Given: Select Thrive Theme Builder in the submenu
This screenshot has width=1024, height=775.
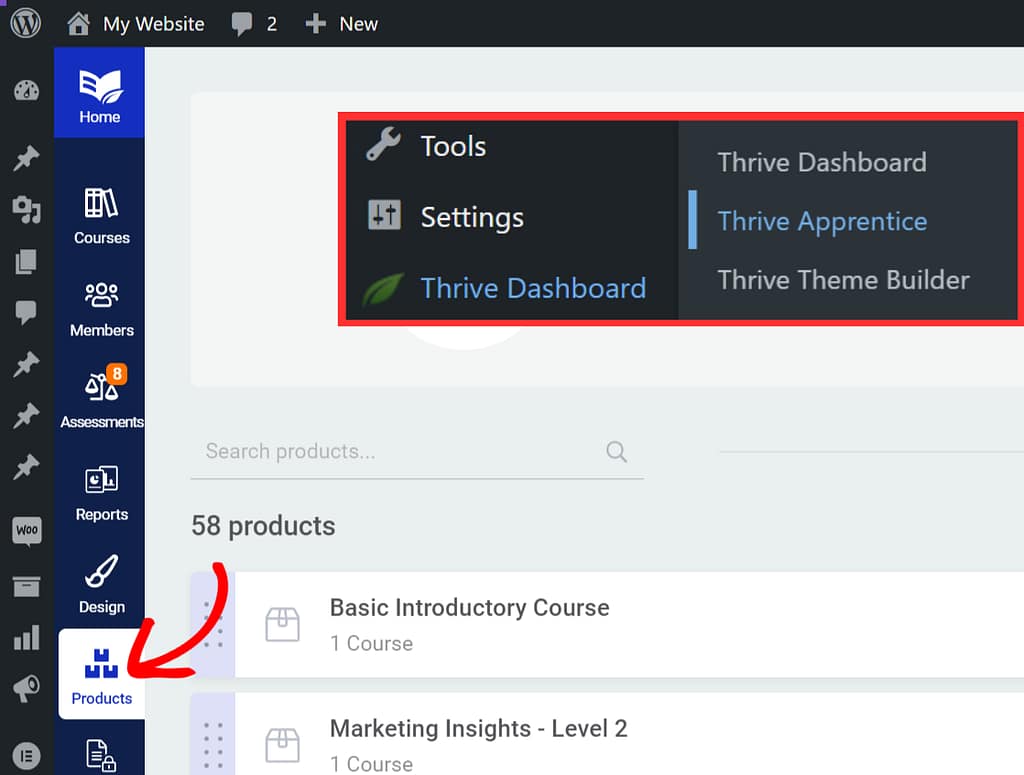Looking at the screenshot, I should 843,280.
